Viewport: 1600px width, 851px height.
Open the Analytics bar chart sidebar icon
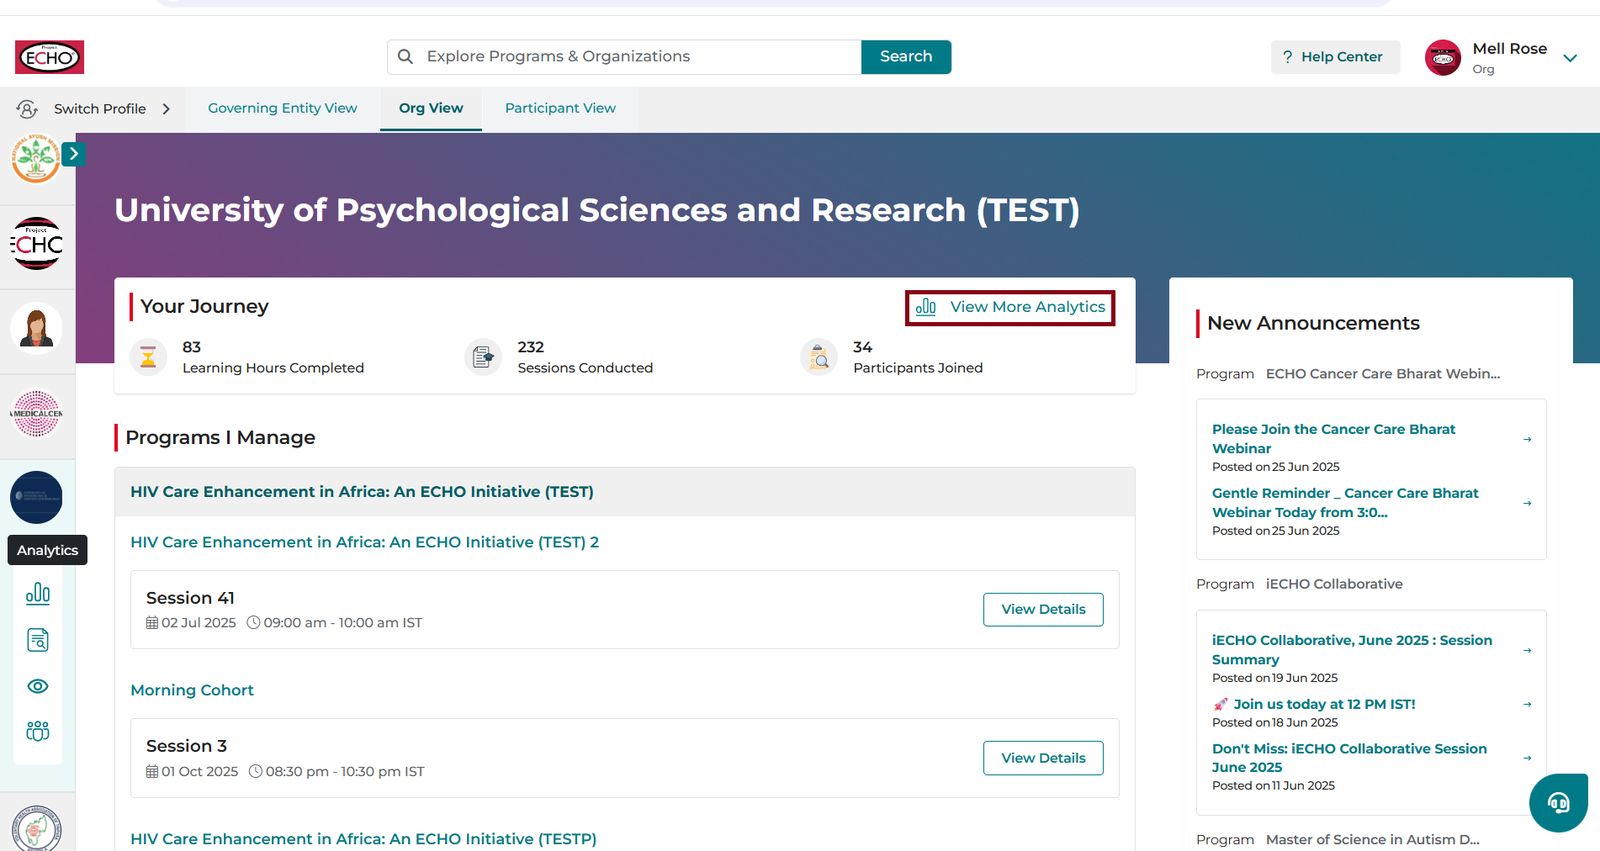[37, 594]
